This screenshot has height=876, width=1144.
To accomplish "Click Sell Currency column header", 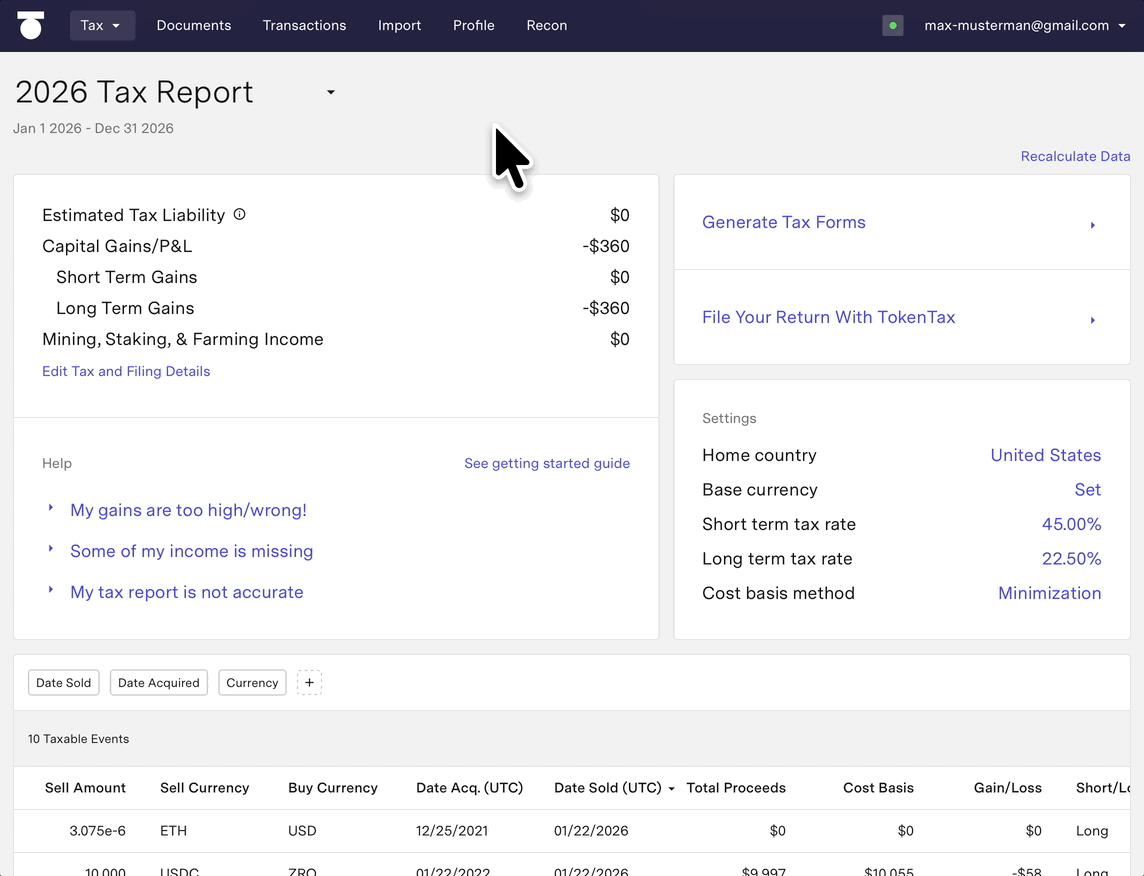I will click(x=204, y=788).
